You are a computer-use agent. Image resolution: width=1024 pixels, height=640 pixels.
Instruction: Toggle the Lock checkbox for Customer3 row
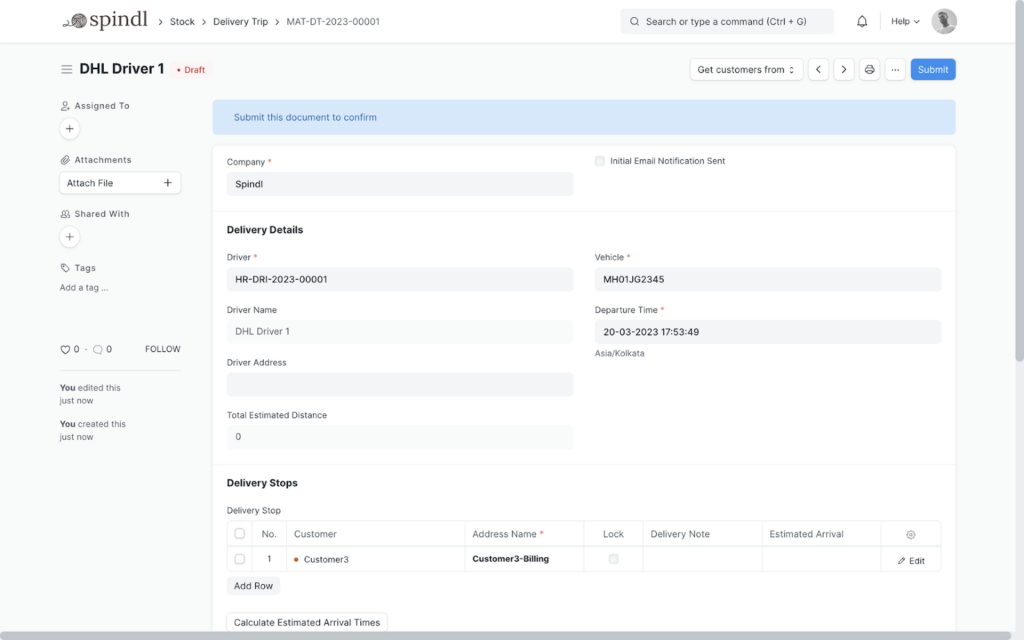[x=614, y=559]
